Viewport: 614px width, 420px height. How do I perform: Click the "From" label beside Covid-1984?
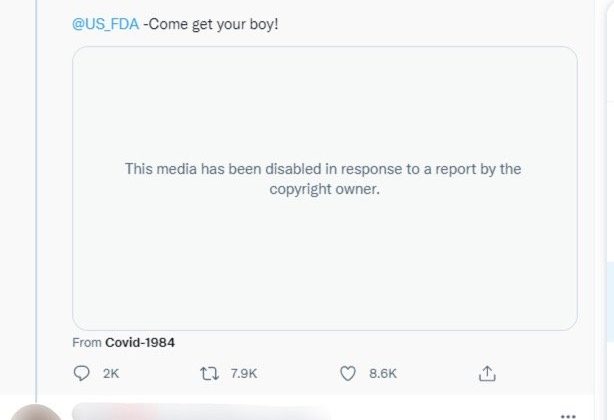pyautogui.click(x=87, y=342)
